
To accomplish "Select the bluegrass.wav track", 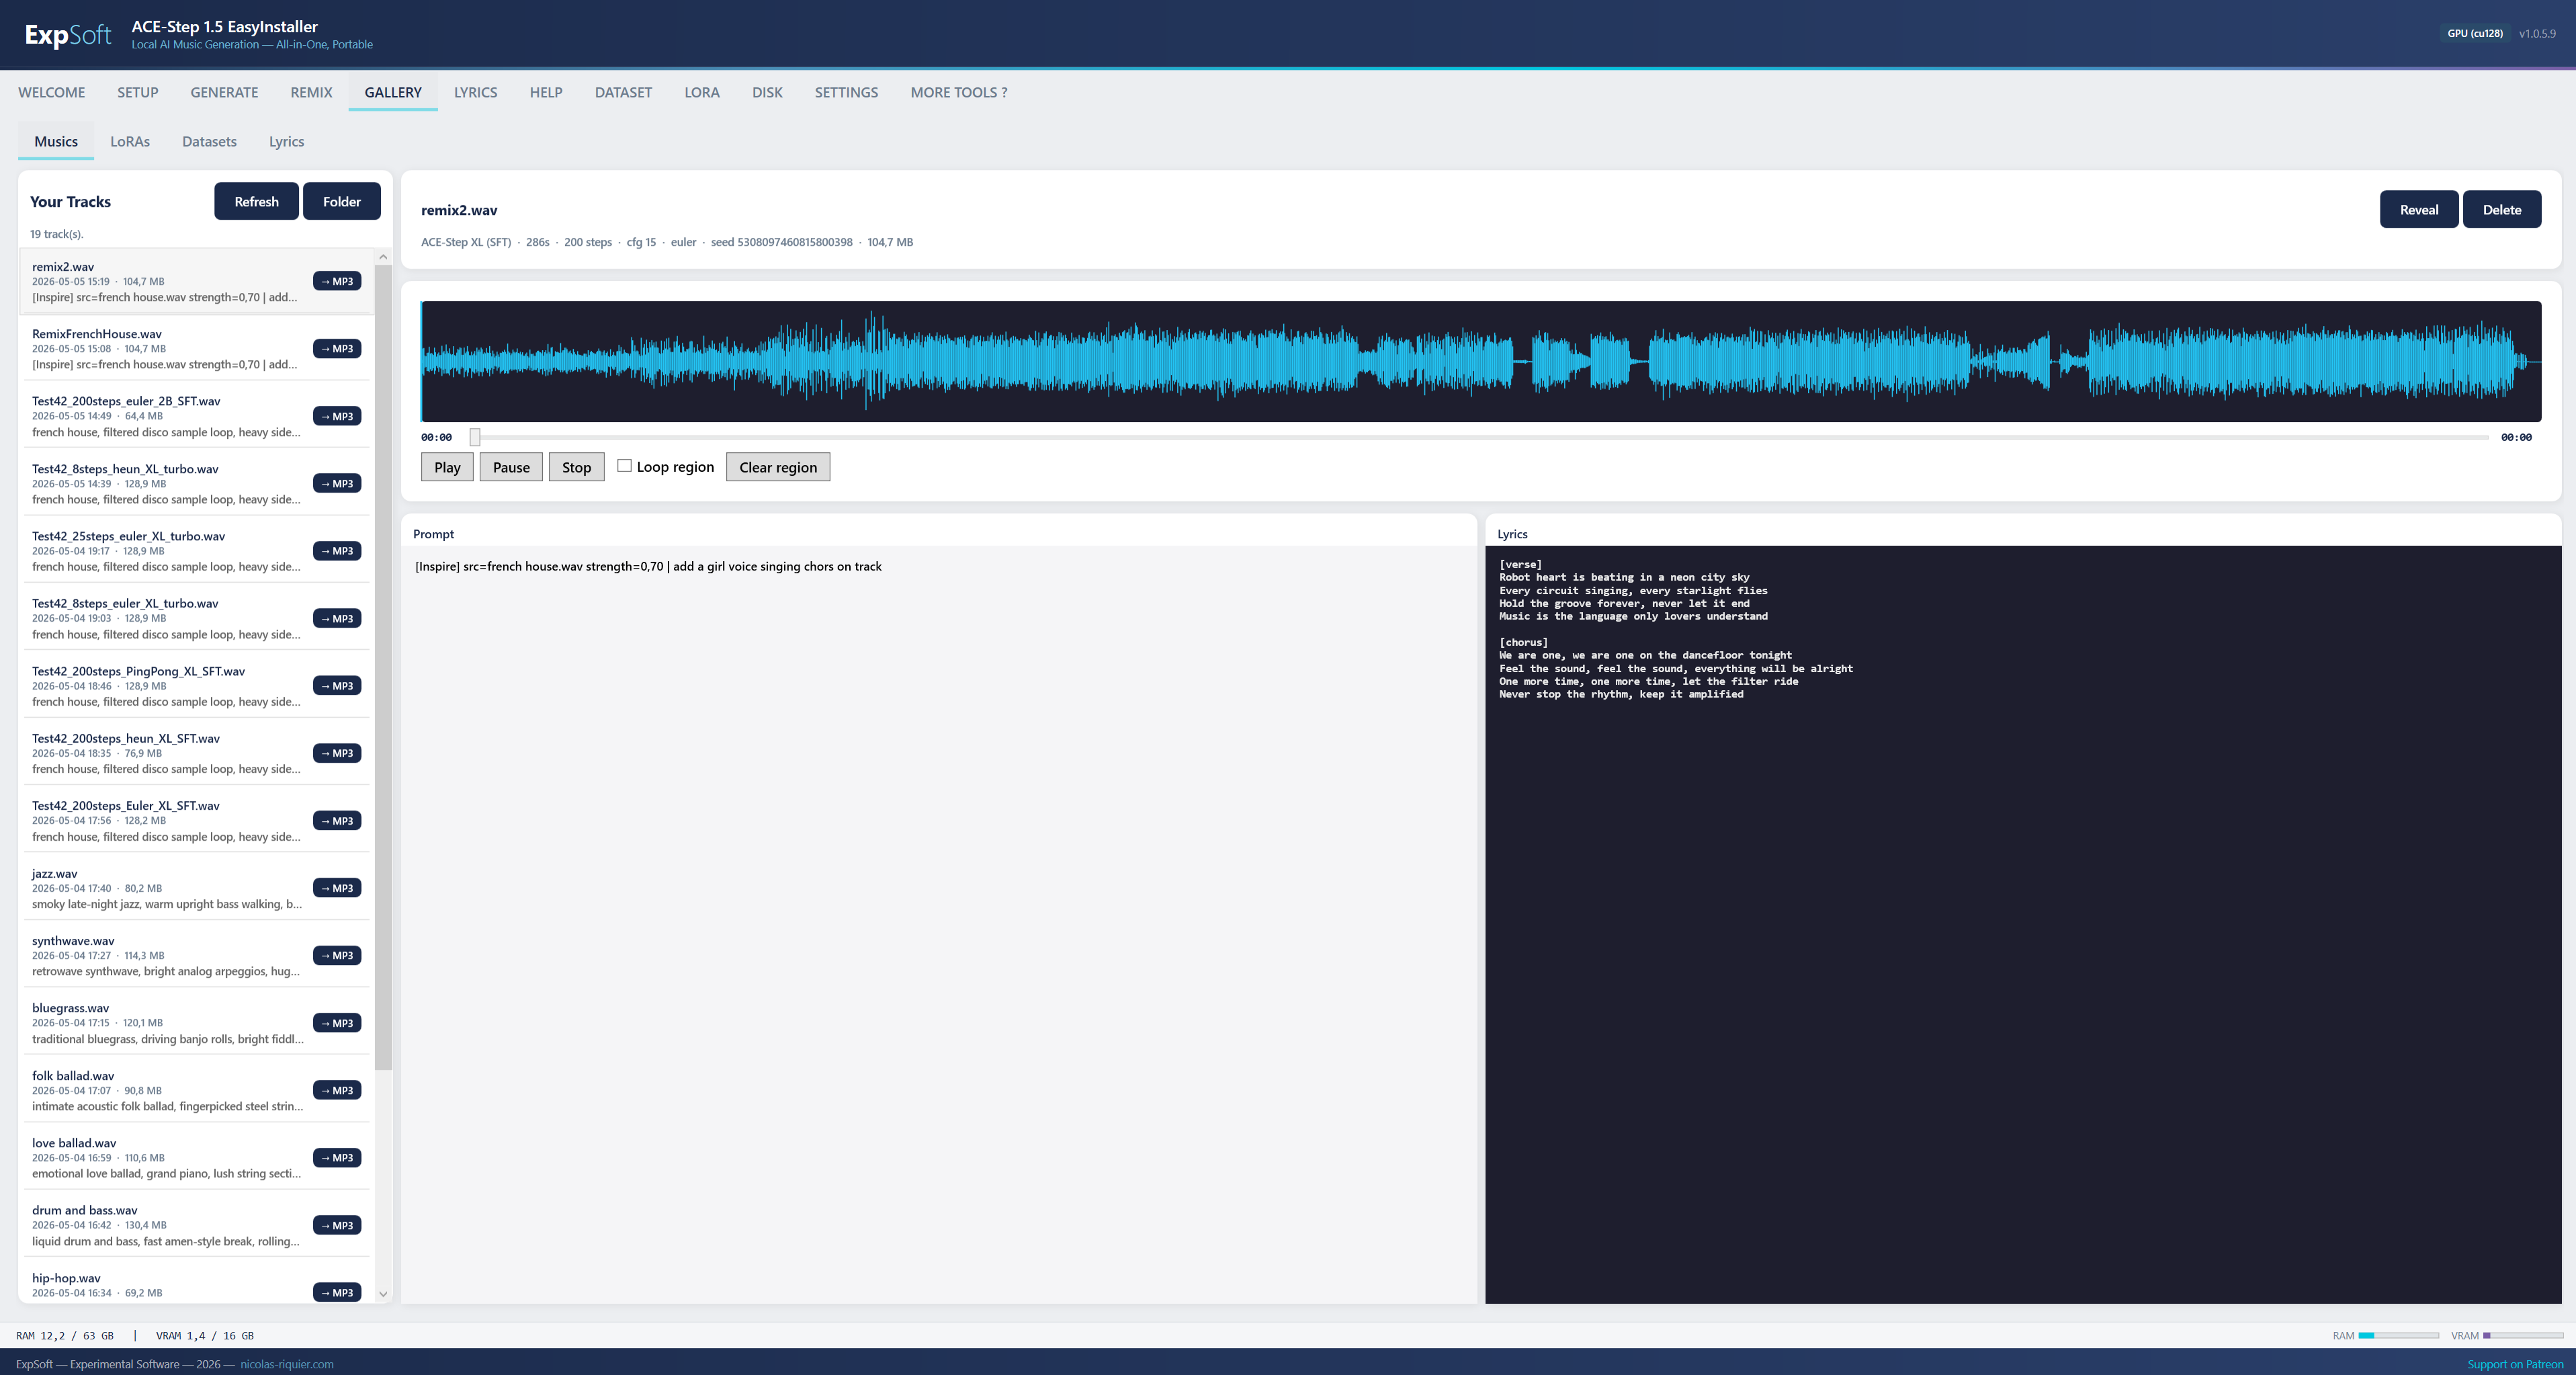I will point(196,1023).
